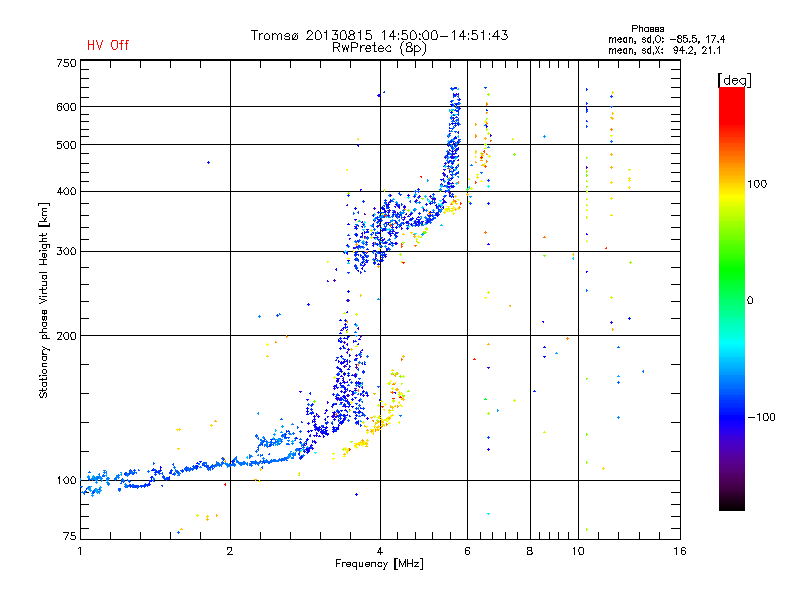Click the x-axis label '10'
This screenshot has height=600, width=800.
(578, 551)
